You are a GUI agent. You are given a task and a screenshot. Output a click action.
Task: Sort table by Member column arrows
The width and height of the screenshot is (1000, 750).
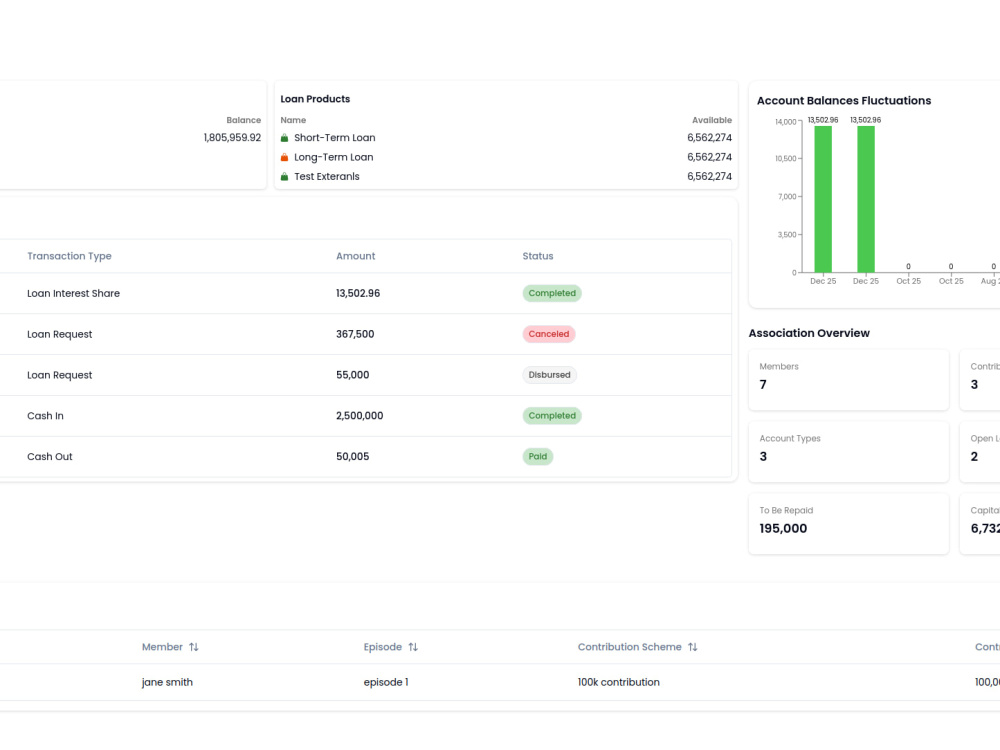pyautogui.click(x=194, y=647)
